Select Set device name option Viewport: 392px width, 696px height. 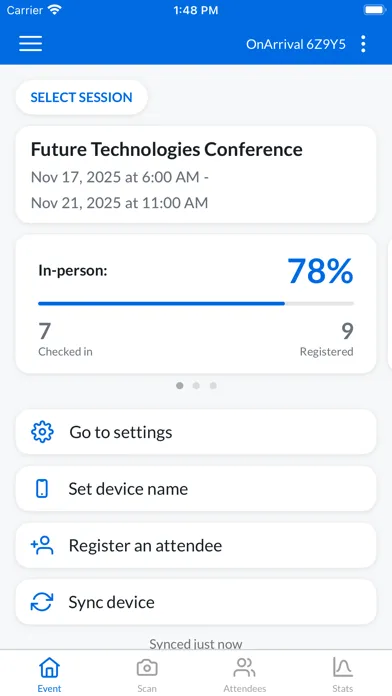pyautogui.click(x=196, y=489)
